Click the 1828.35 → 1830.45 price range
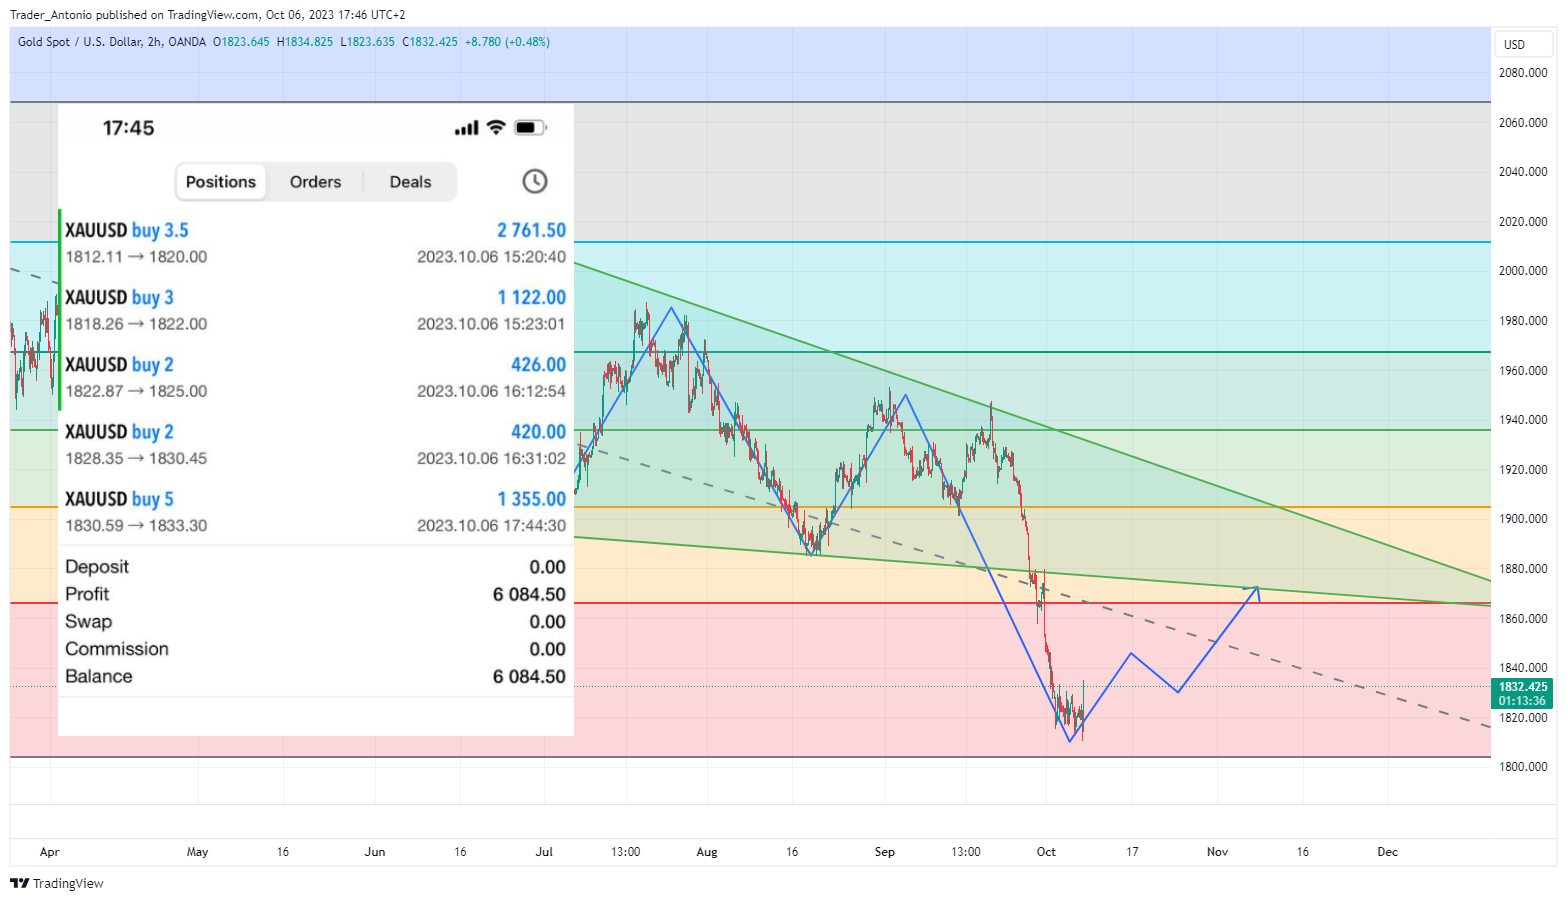This screenshot has height=901, width=1567. point(136,458)
